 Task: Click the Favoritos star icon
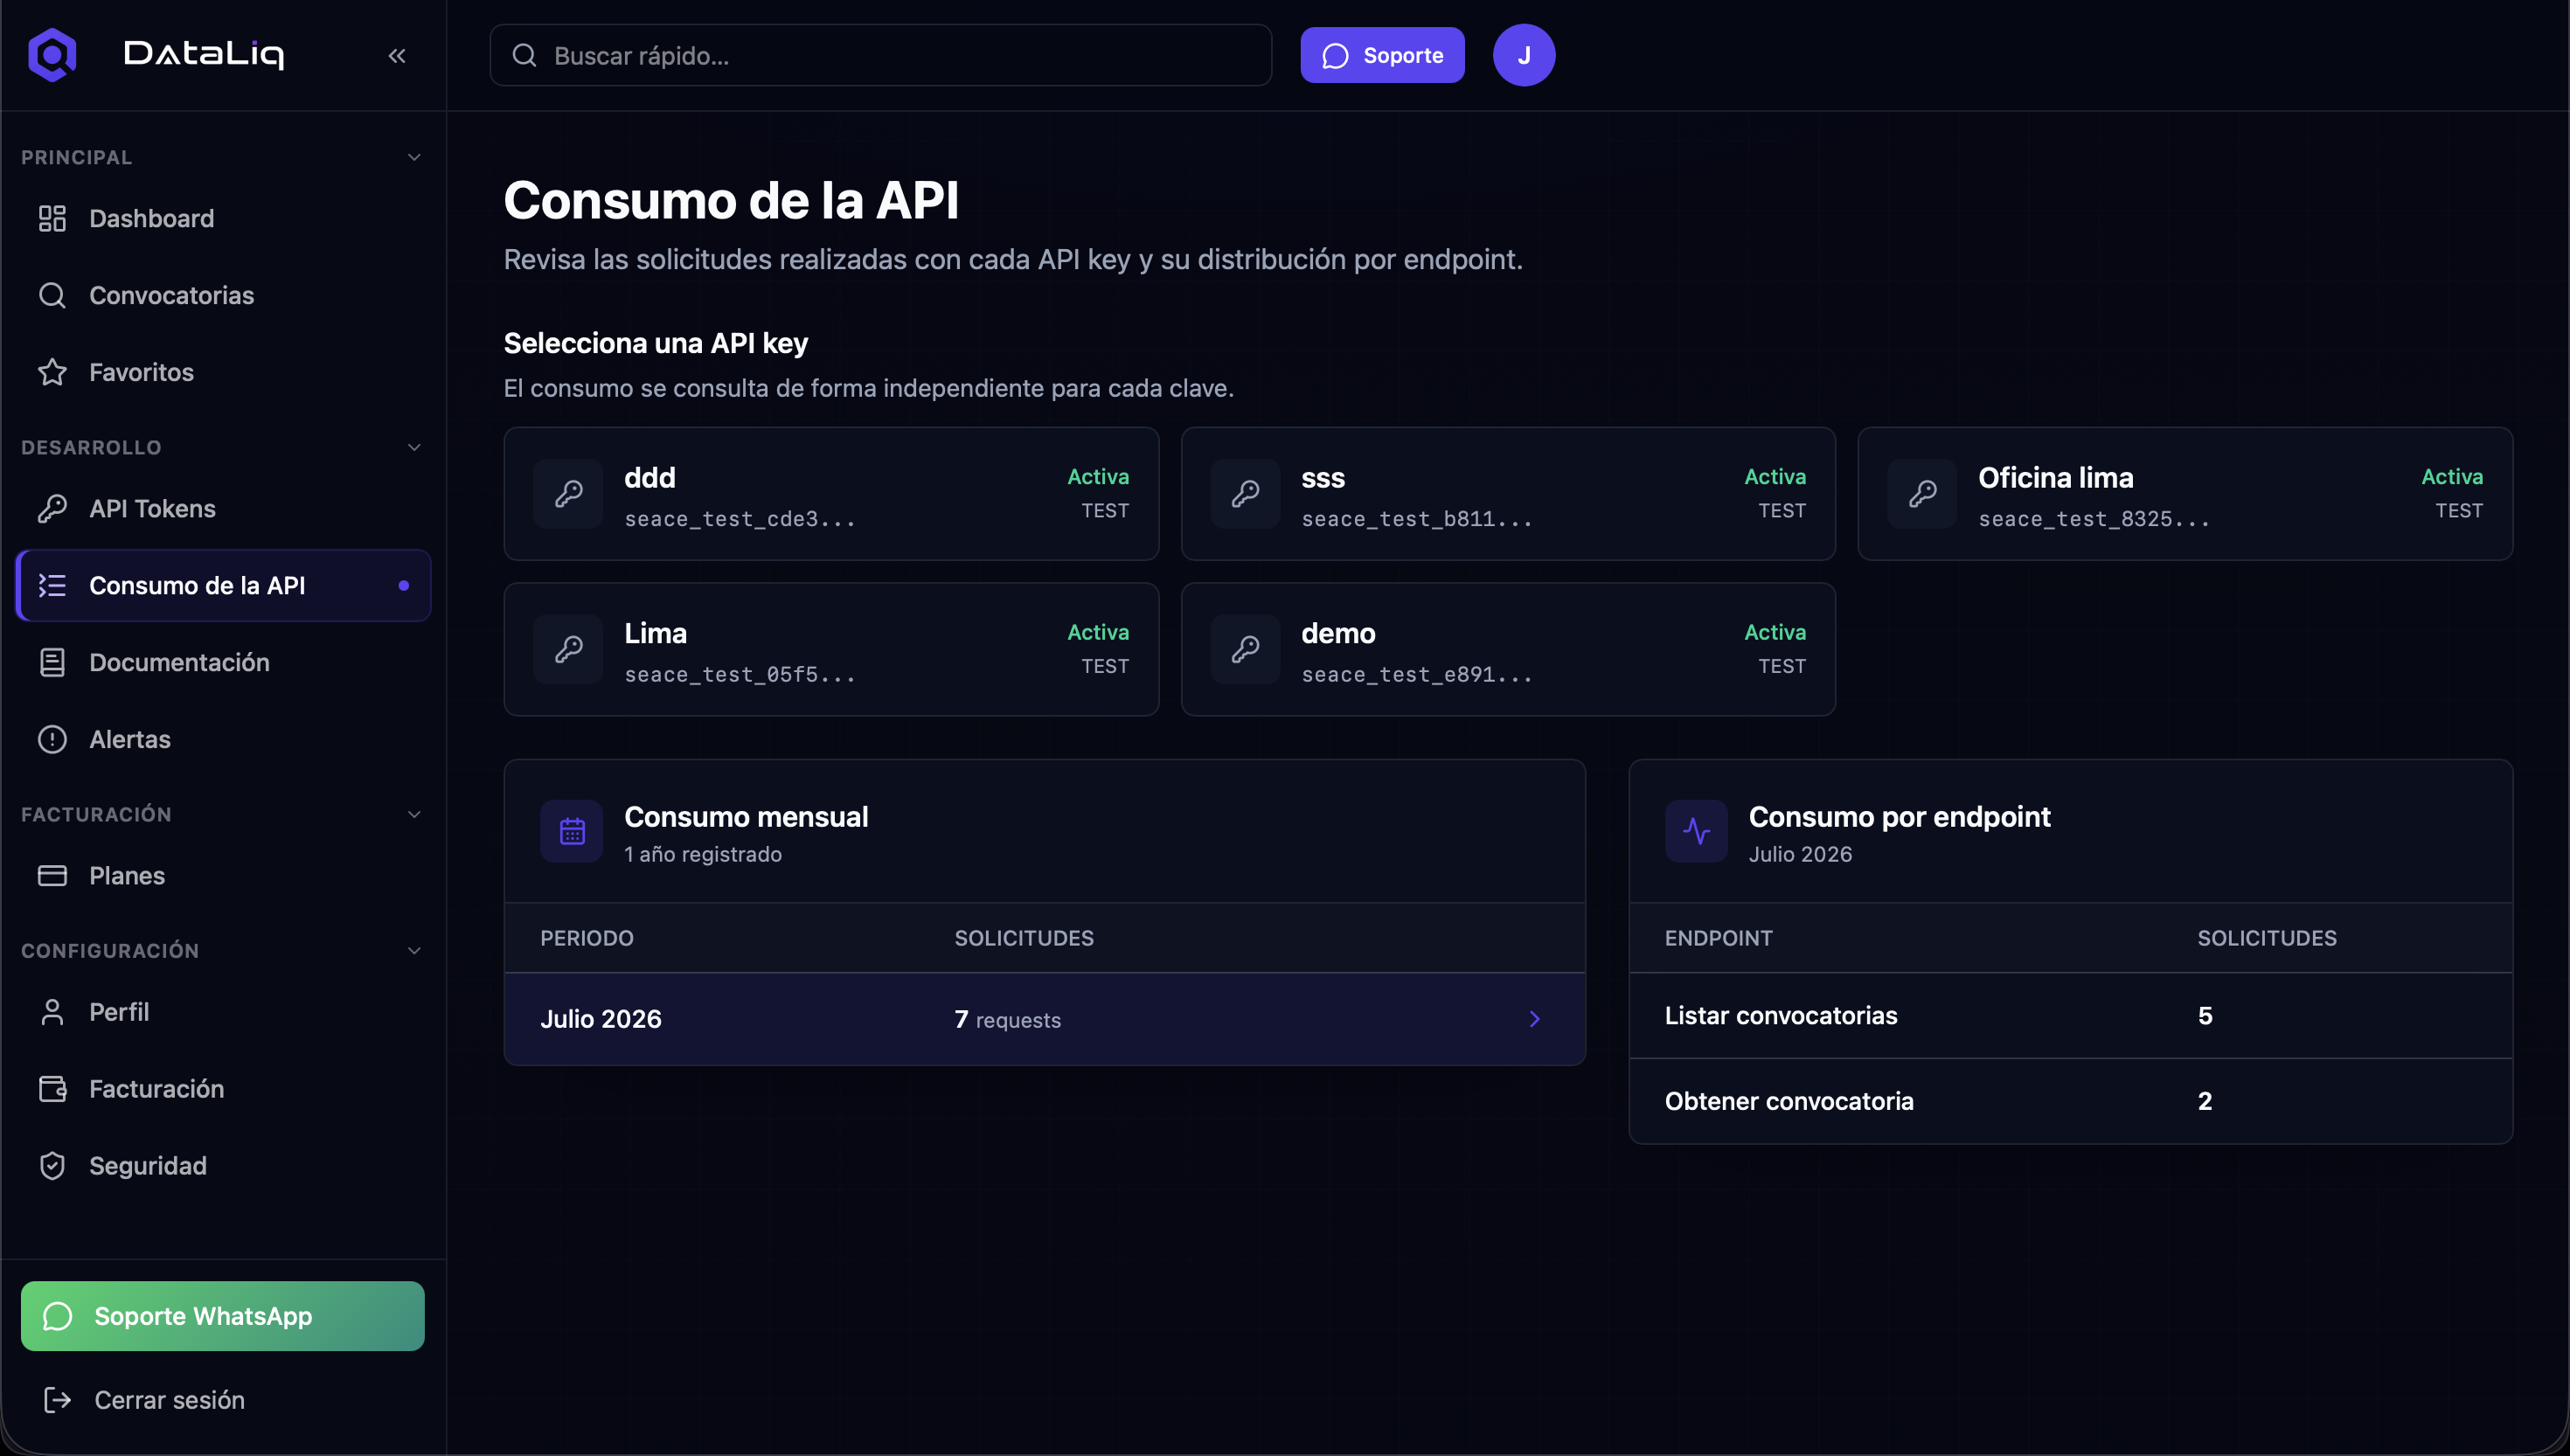(x=52, y=372)
